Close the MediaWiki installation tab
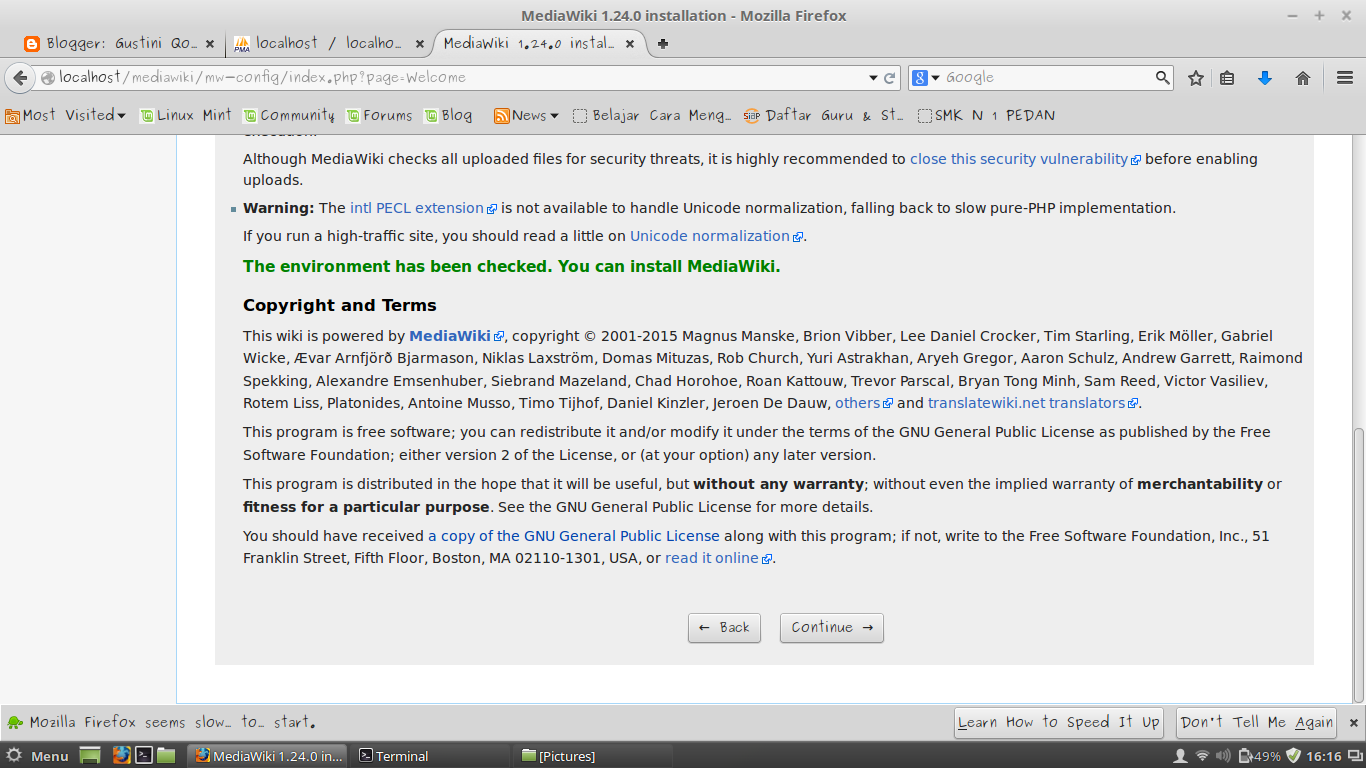 coord(630,44)
